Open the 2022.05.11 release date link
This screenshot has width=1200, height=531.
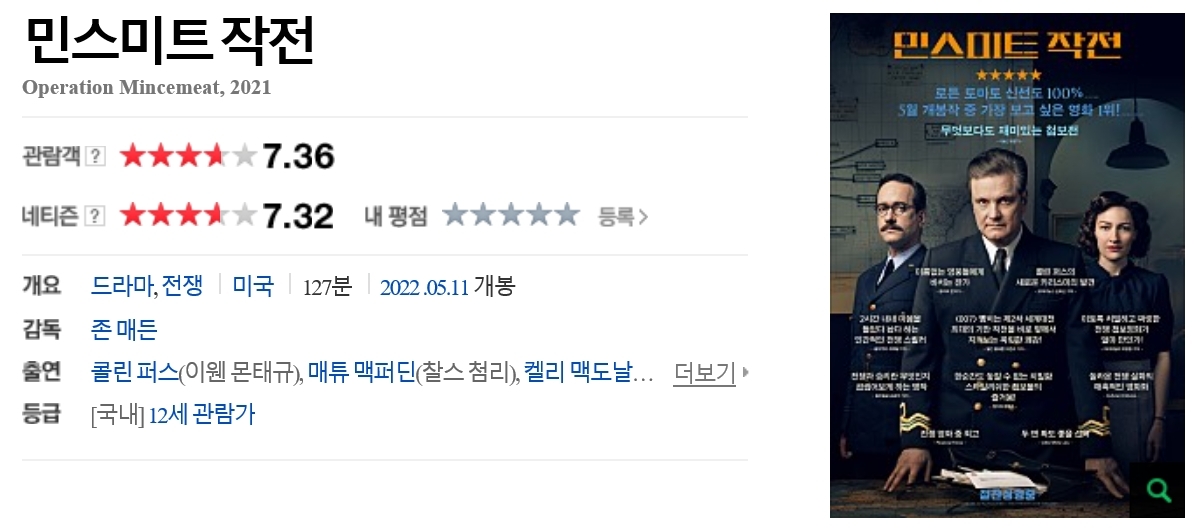424,287
